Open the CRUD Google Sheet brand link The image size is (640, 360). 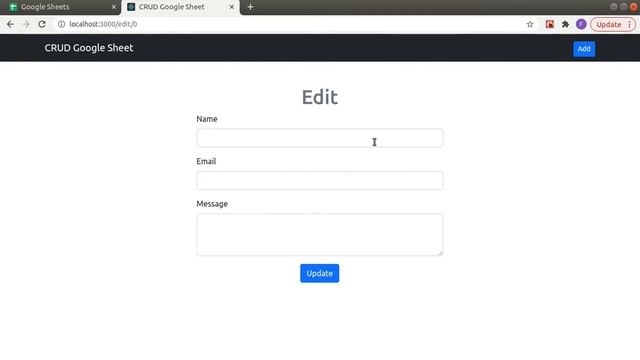pyautogui.click(x=89, y=48)
